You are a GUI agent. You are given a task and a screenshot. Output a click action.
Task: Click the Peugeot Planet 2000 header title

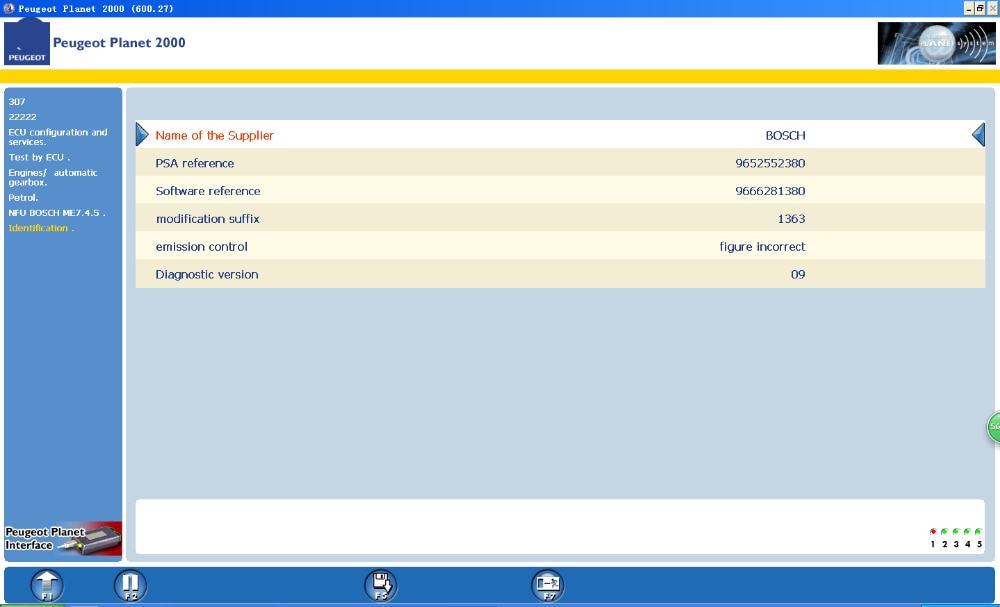[119, 43]
